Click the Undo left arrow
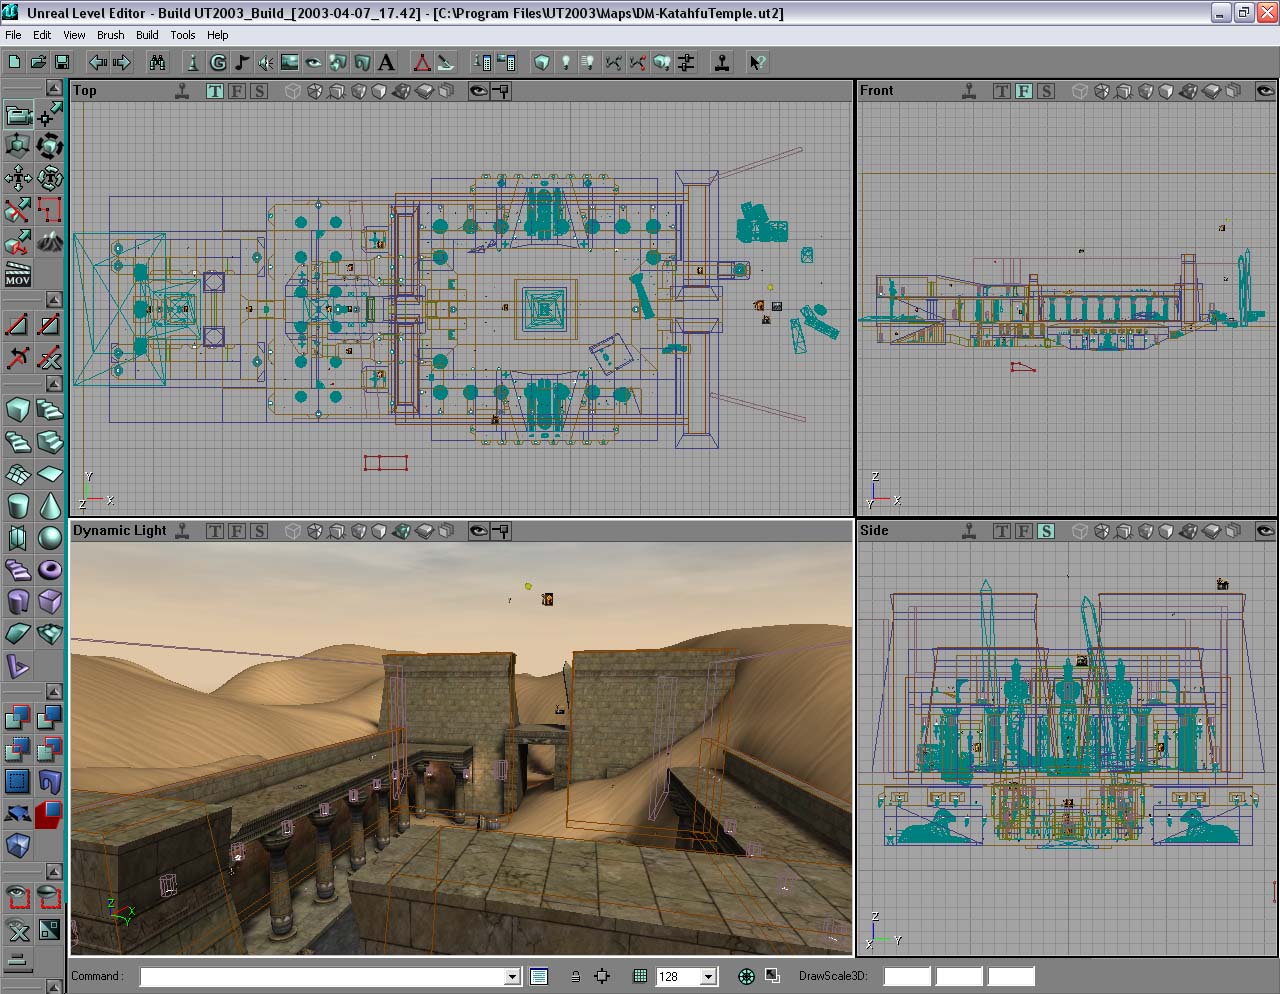 (98, 63)
